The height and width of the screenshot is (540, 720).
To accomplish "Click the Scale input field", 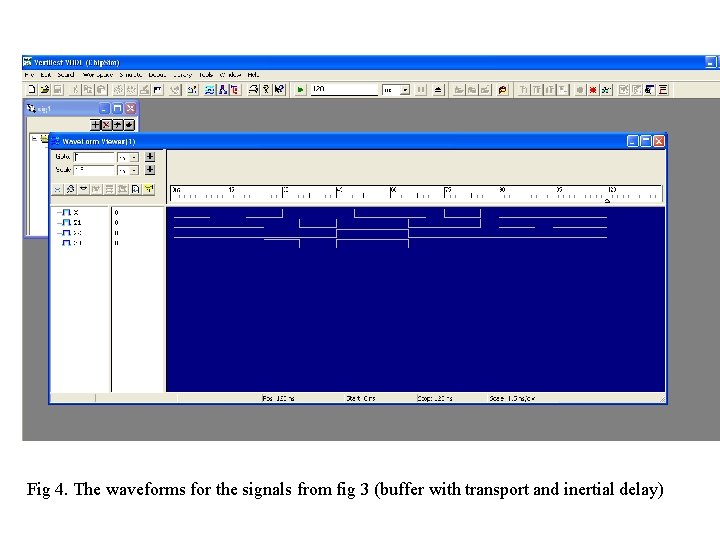I will (94, 170).
